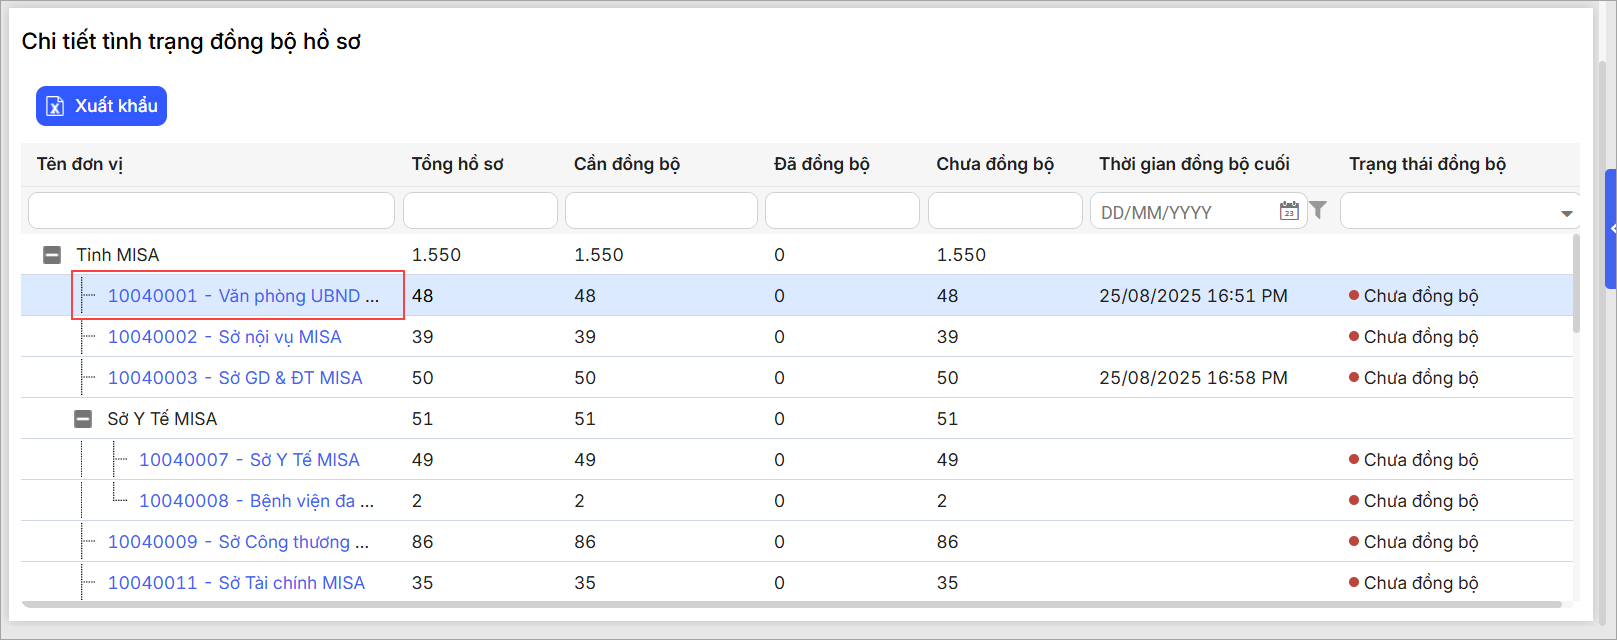Click the Tên đơn vị filter field
The image size is (1617, 640).
211,211
